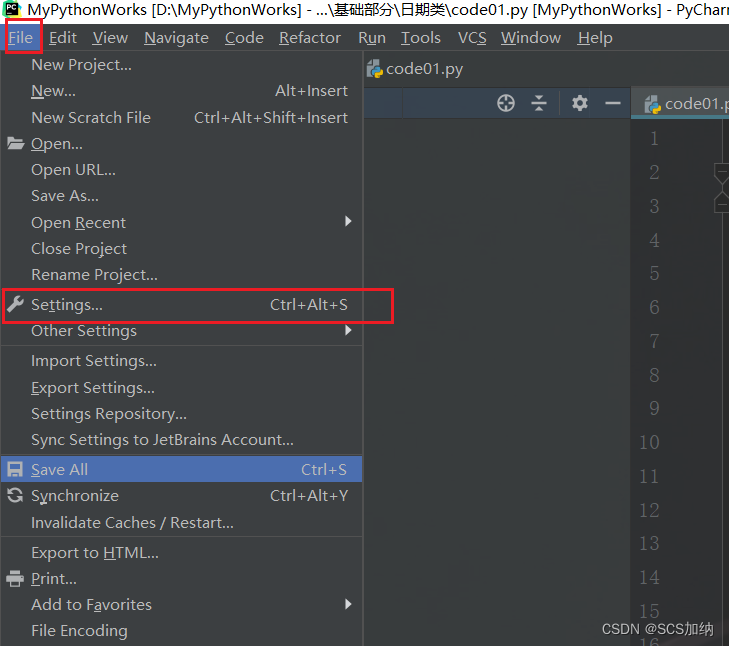Click line number 8 in gutter
Image resolution: width=729 pixels, height=646 pixels.
654,375
